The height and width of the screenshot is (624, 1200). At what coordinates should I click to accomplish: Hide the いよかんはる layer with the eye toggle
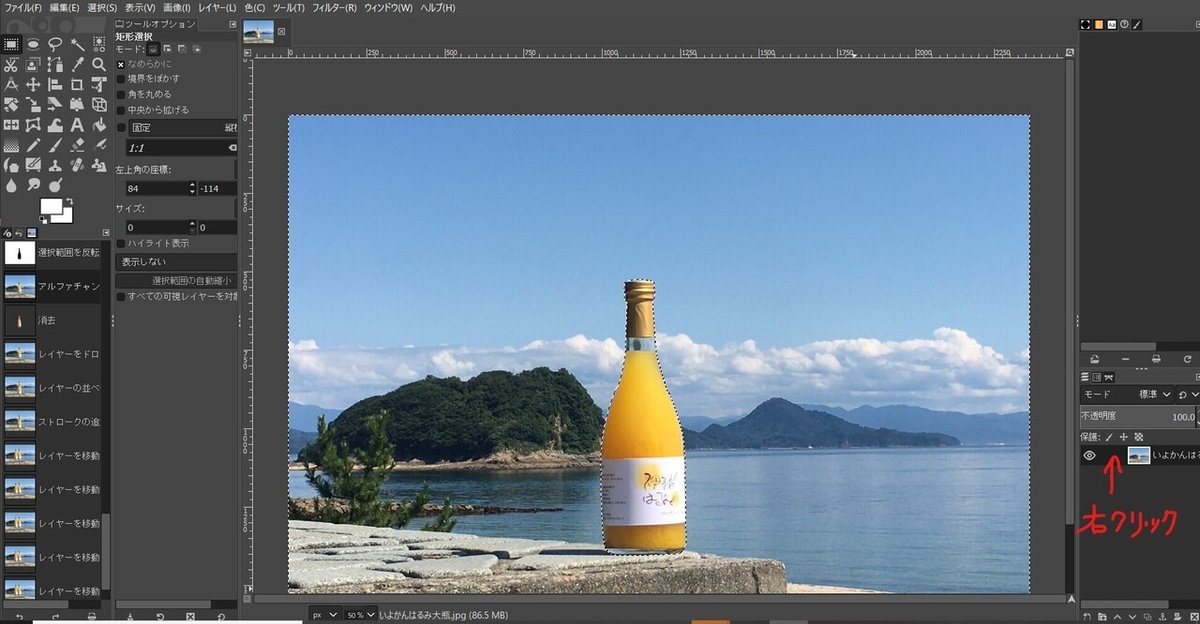tap(1089, 456)
